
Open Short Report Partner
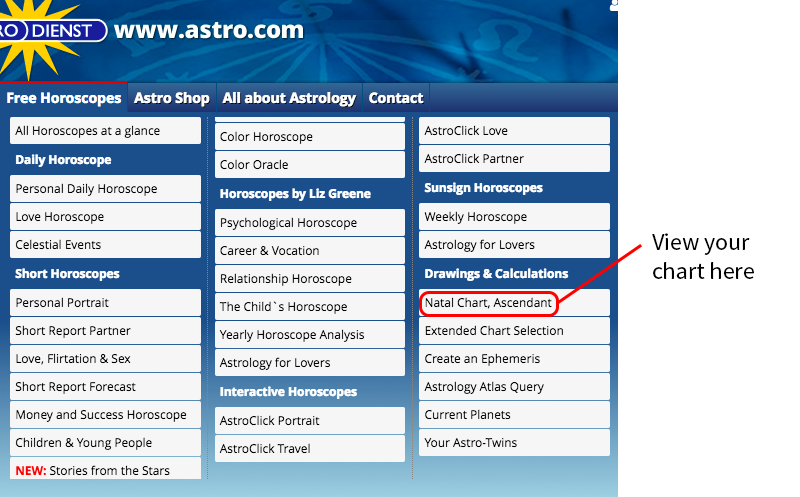(x=105, y=331)
